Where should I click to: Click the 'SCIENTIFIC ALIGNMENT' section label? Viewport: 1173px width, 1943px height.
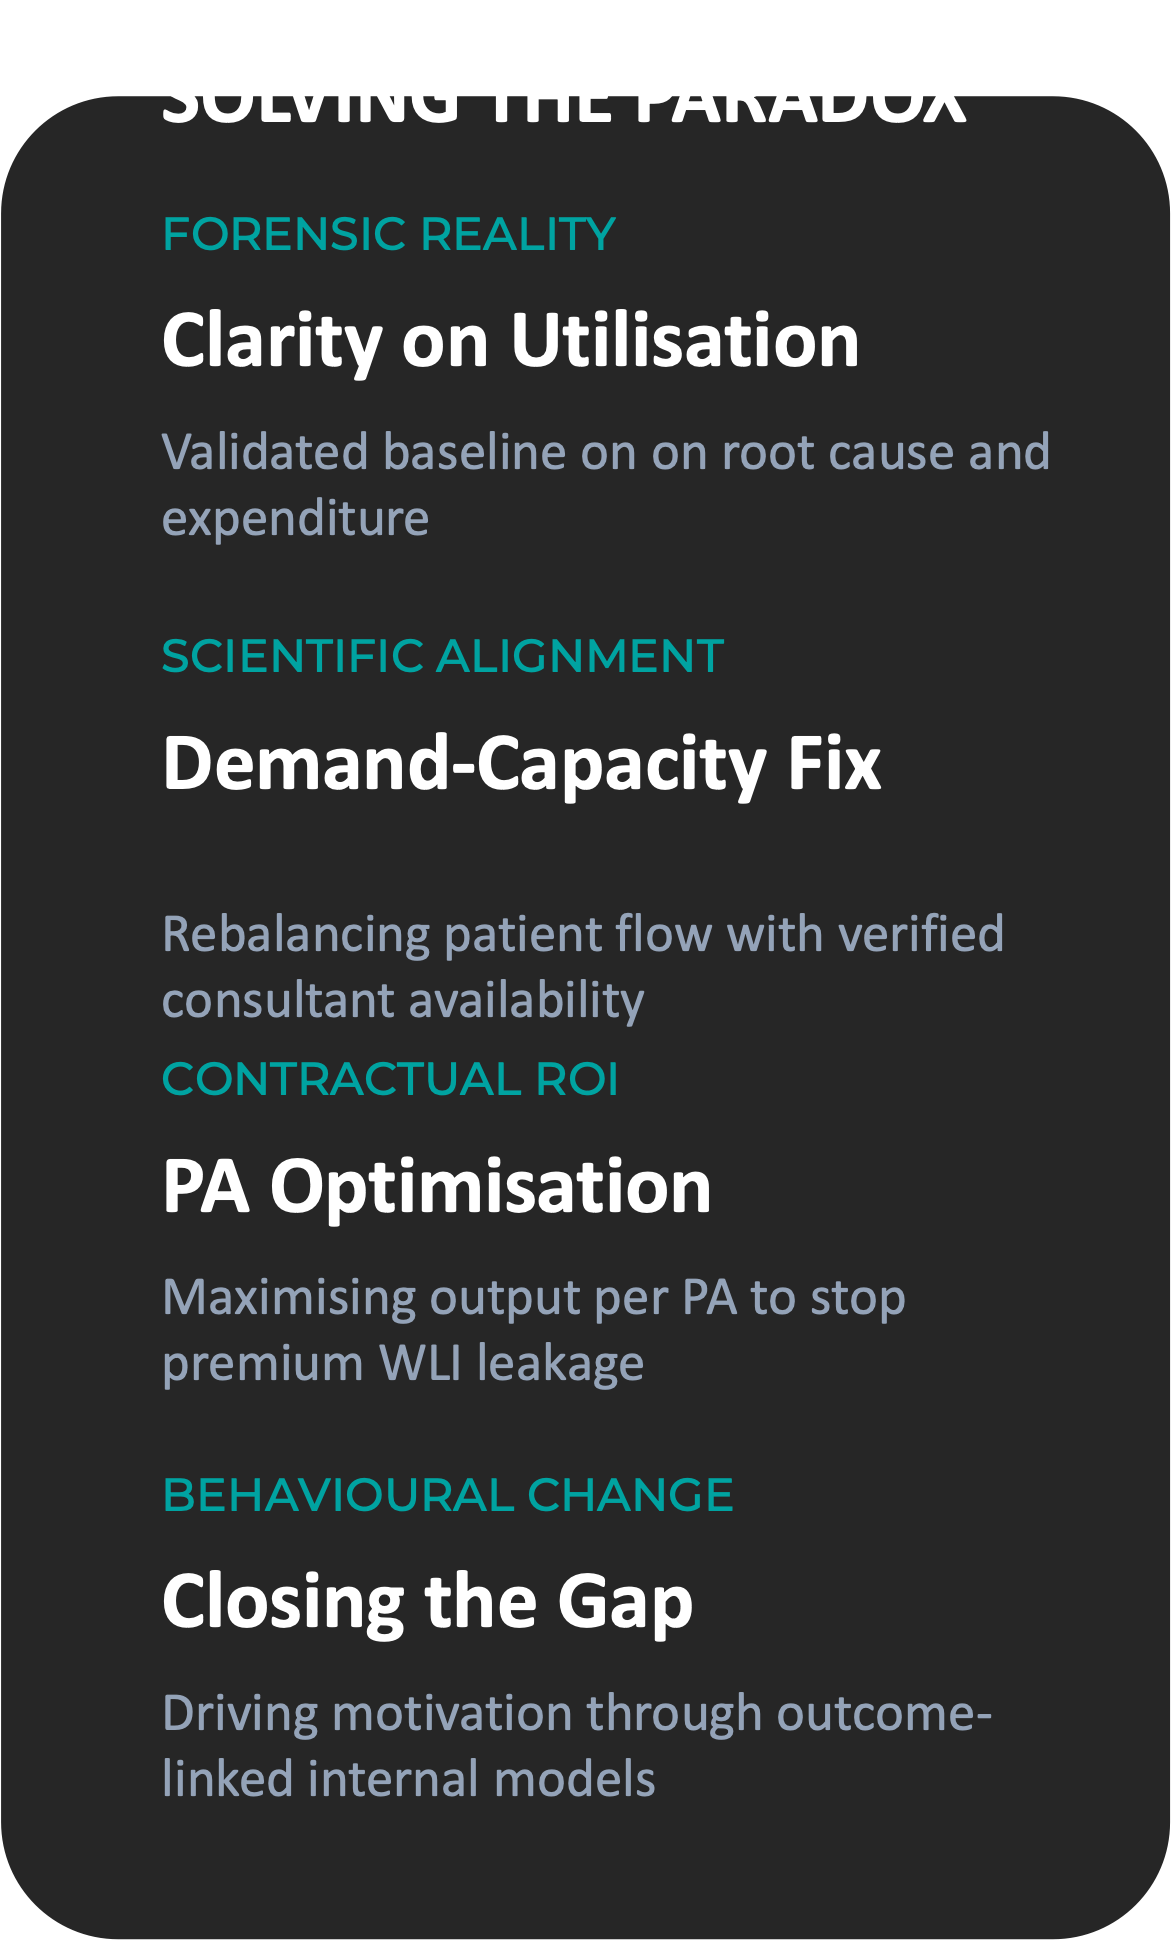coord(442,657)
